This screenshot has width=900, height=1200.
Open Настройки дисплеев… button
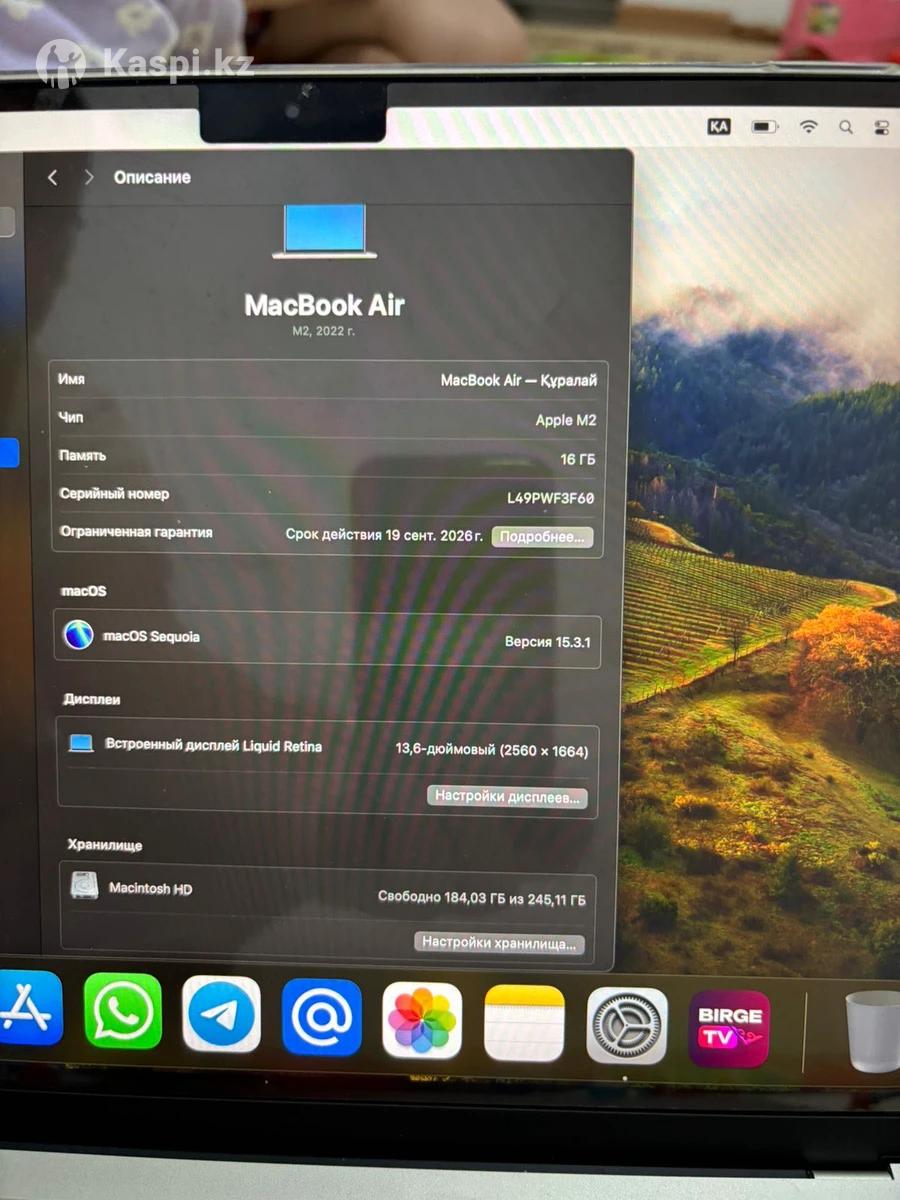coord(507,797)
